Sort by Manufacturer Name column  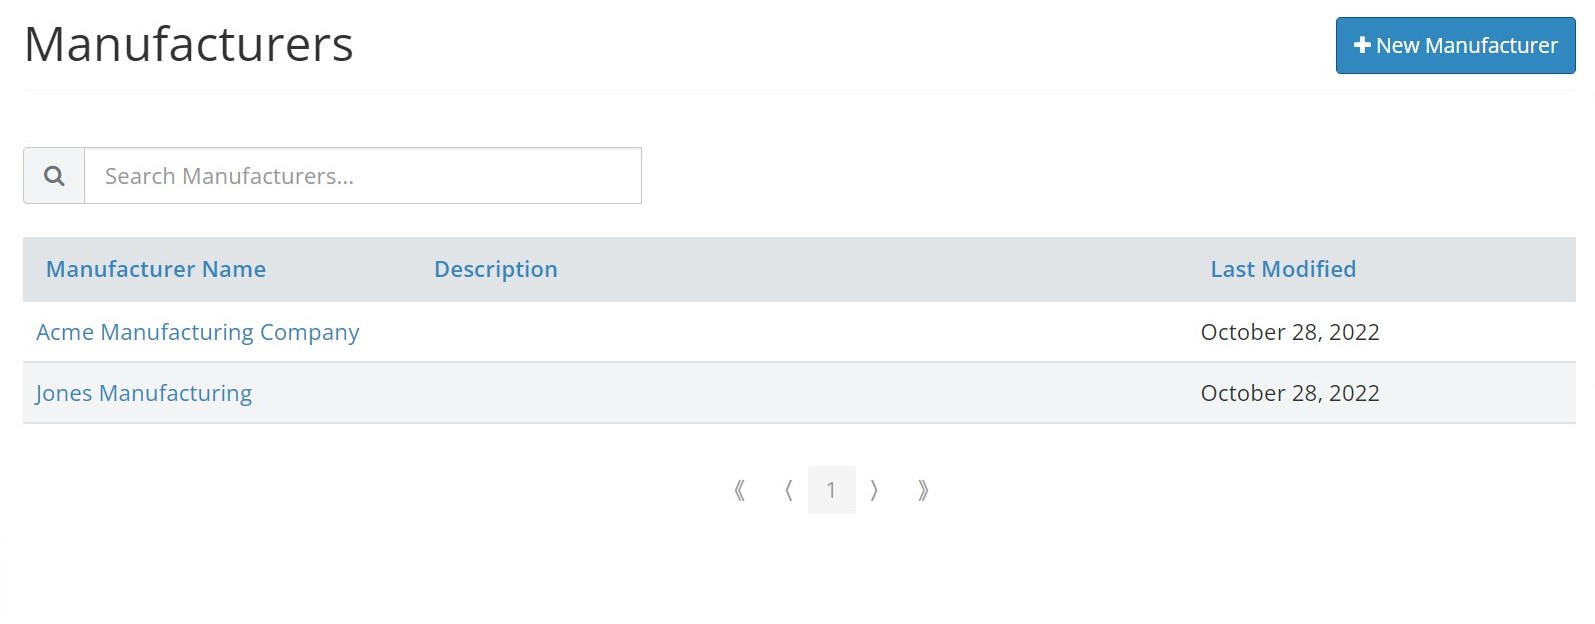[156, 269]
